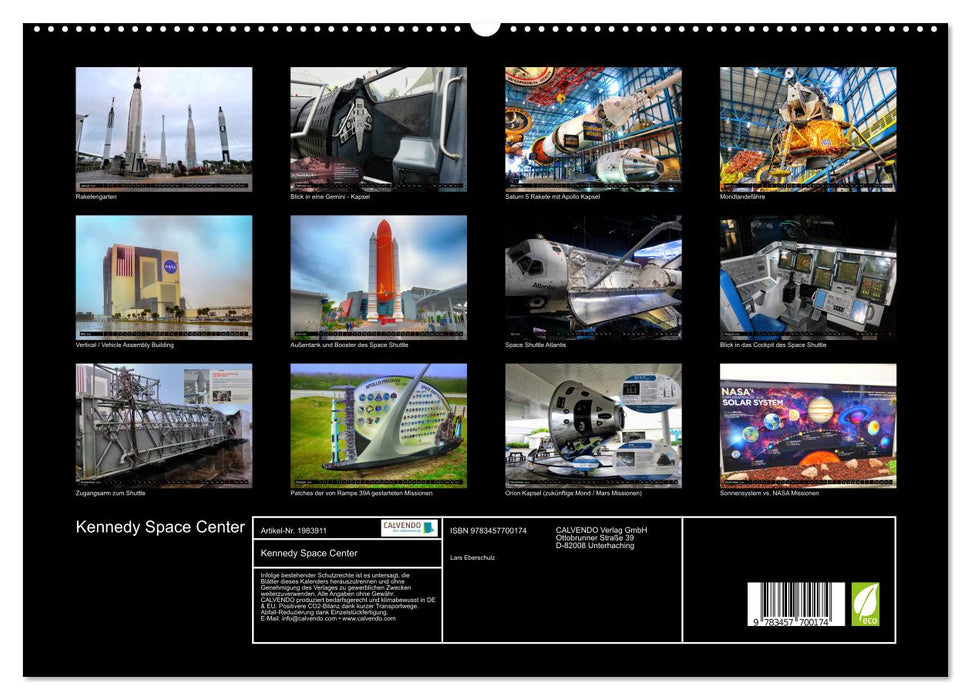View the Rampe 39A Patches thumbnail
This screenshot has width=971, height=700.
(378, 425)
